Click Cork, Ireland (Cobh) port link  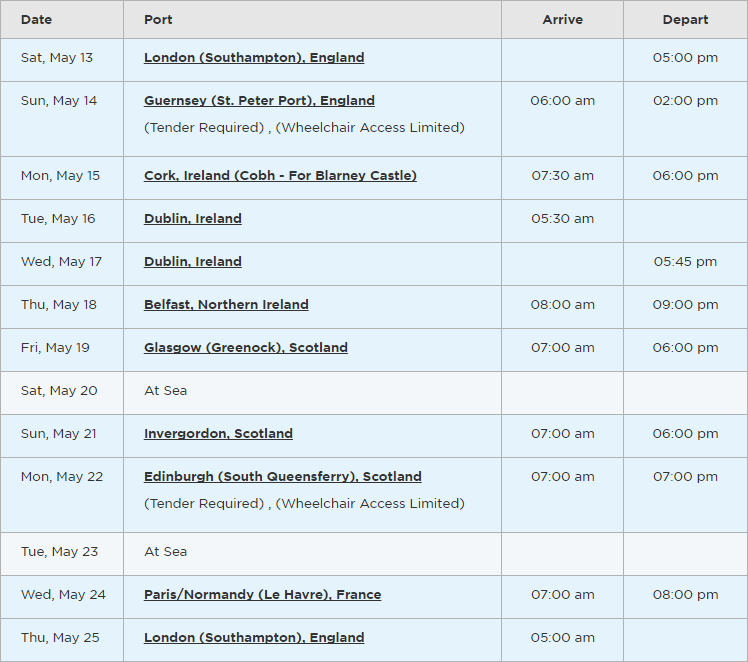pyautogui.click(x=280, y=176)
